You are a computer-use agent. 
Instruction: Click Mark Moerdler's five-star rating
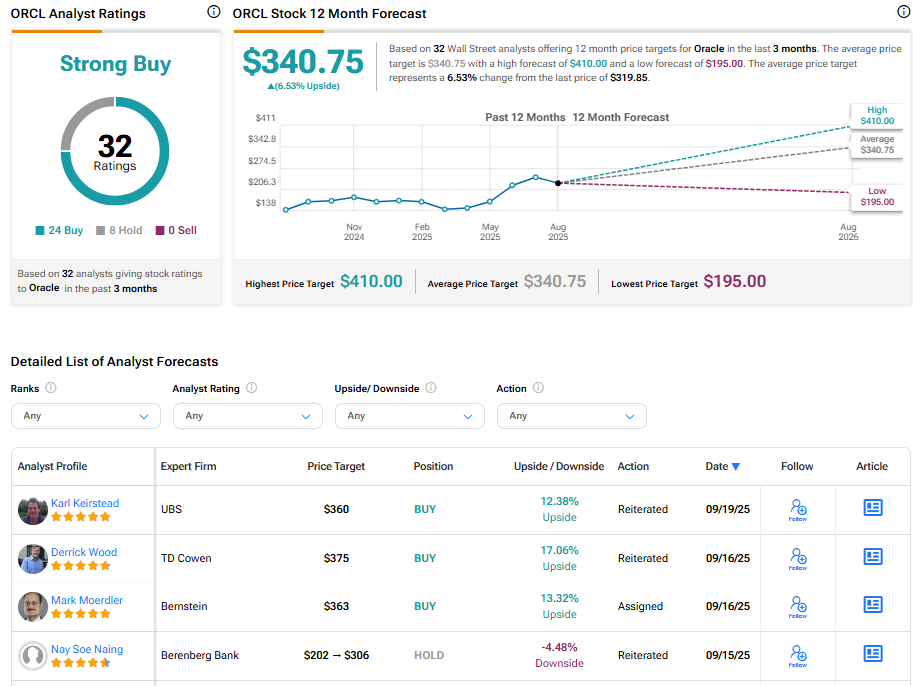point(80,613)
